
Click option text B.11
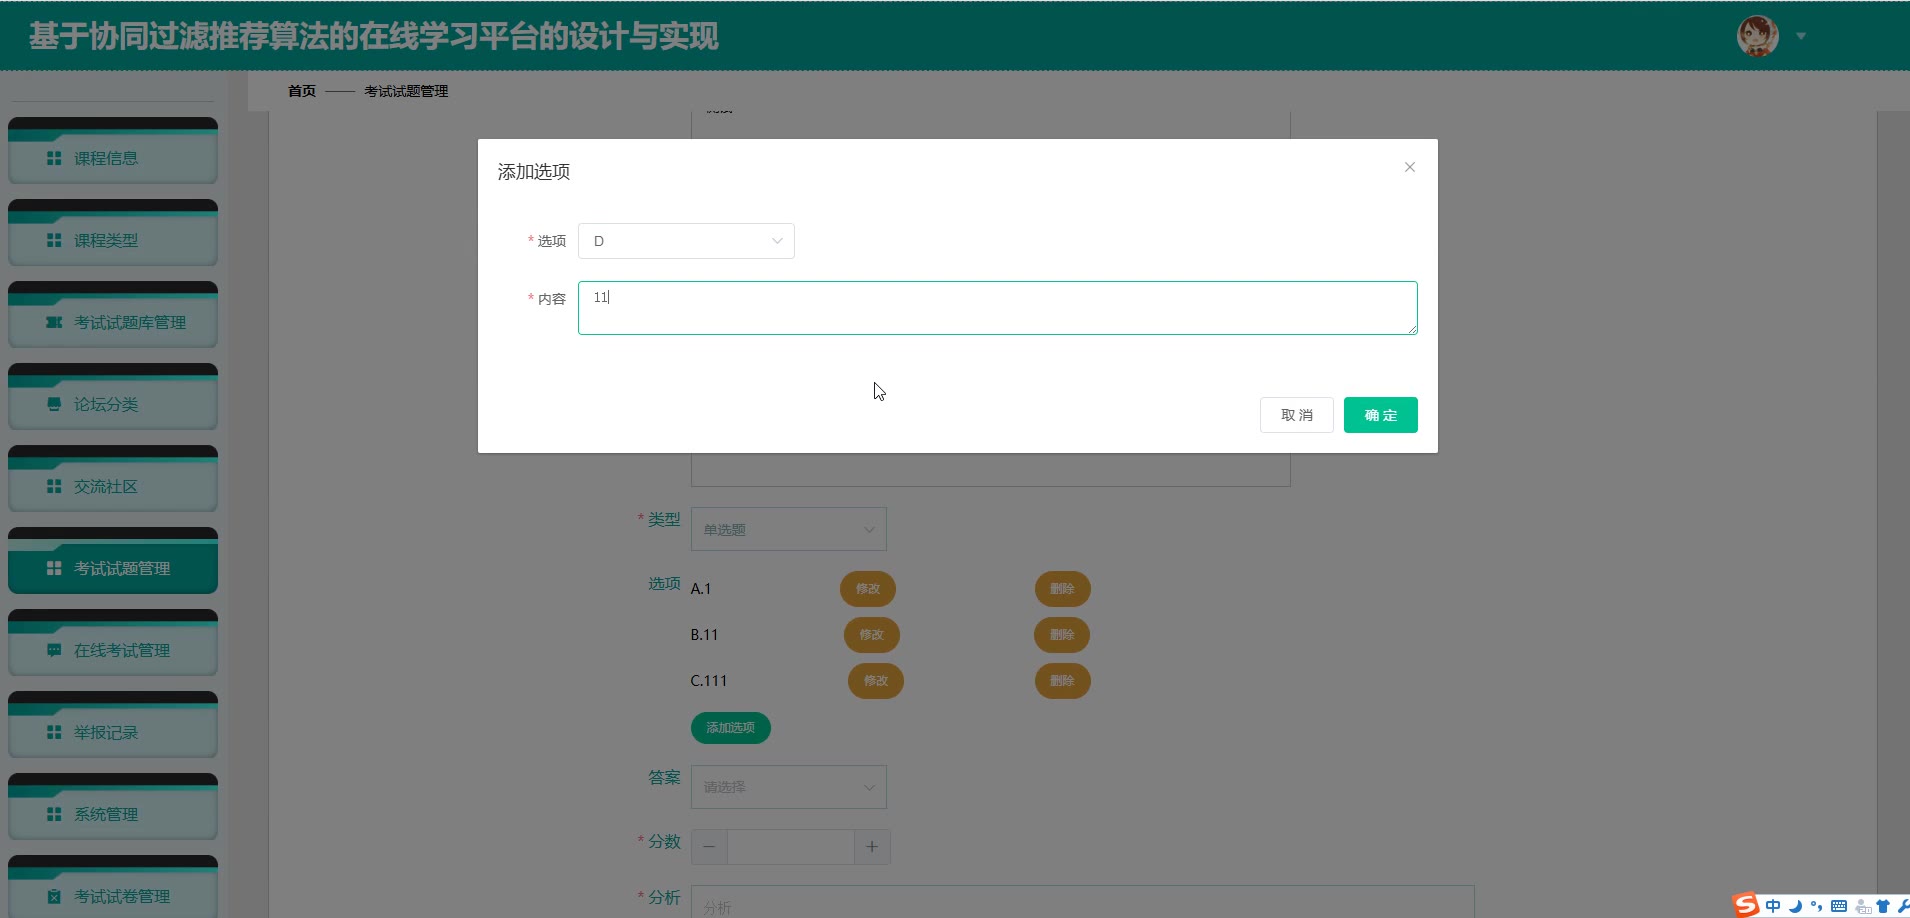(x=704, y=635)
